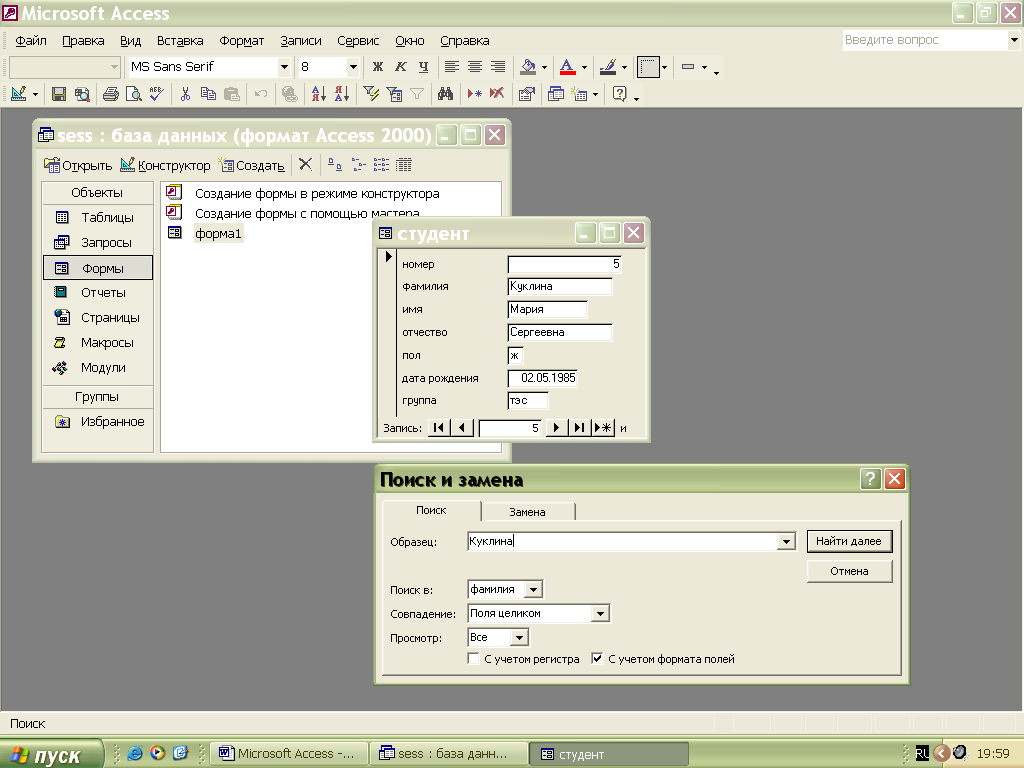Image resolution: width=1024 pixels, height=768 pixels.
Task: Select Отчеты in Objects pane
Action: click(x=97, y=293)
